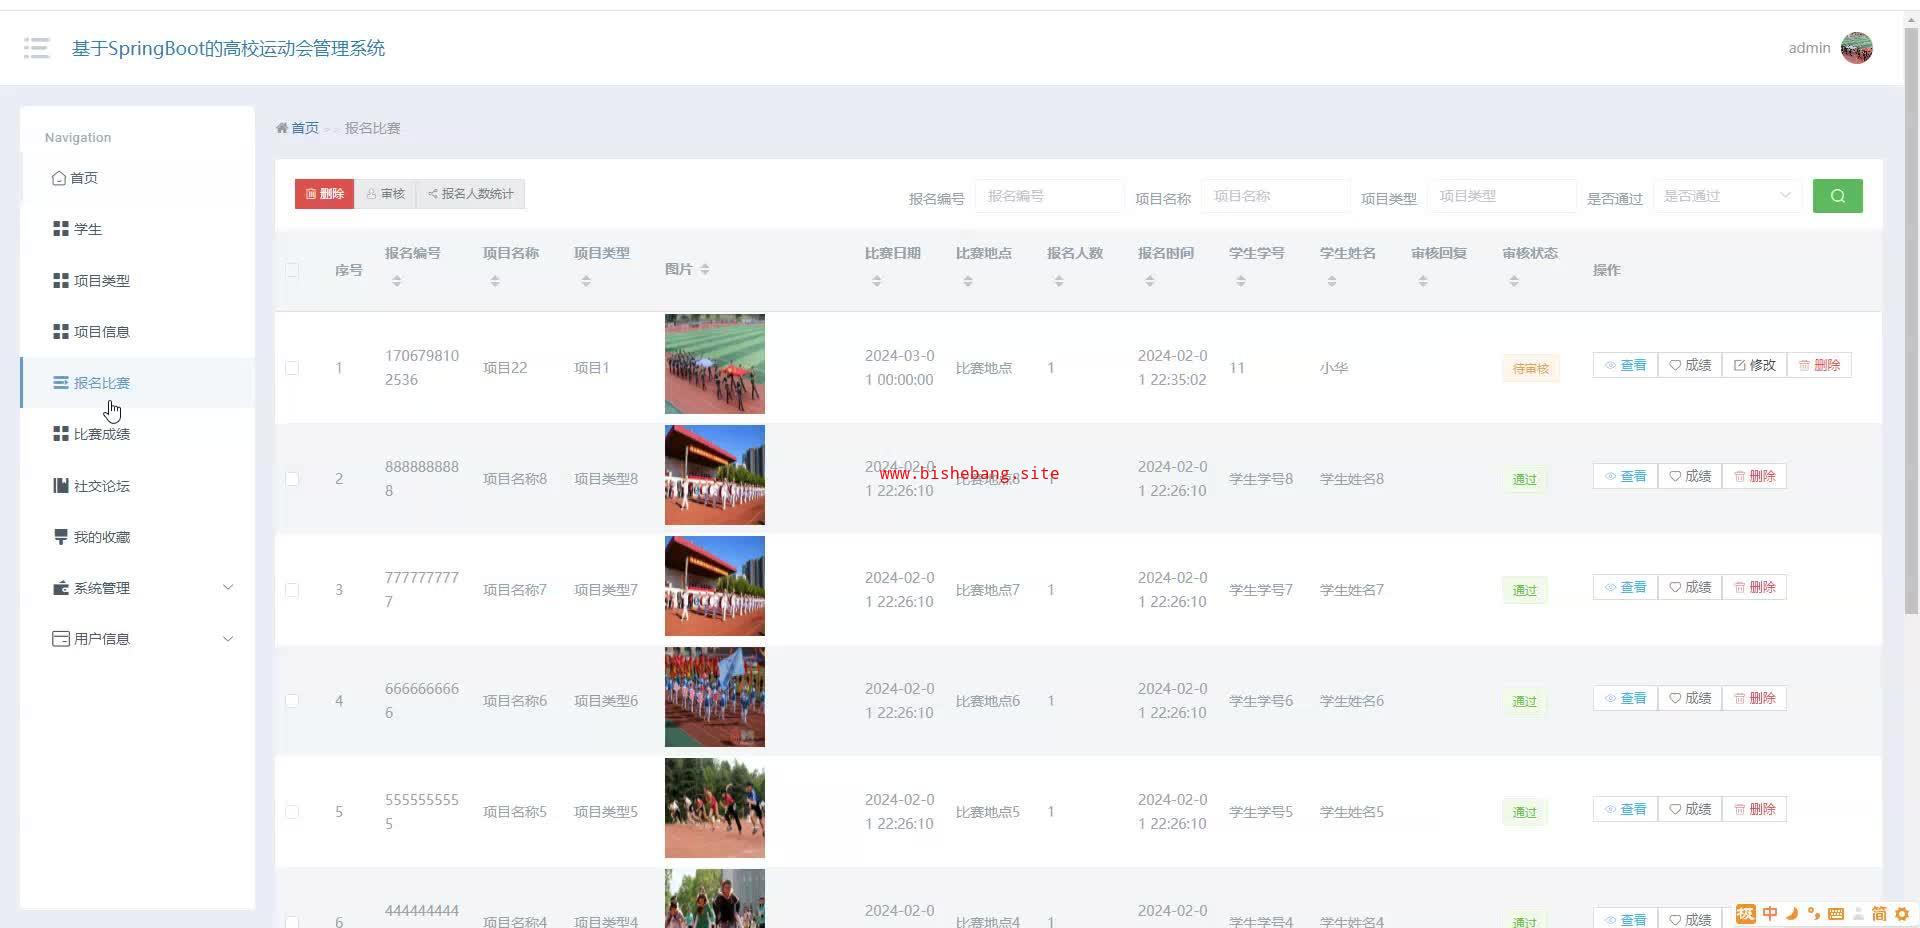Screen dimensions: 1920x928
Task: Sort by 比赛日期 column arrows
Action: (x=877, y=281)
